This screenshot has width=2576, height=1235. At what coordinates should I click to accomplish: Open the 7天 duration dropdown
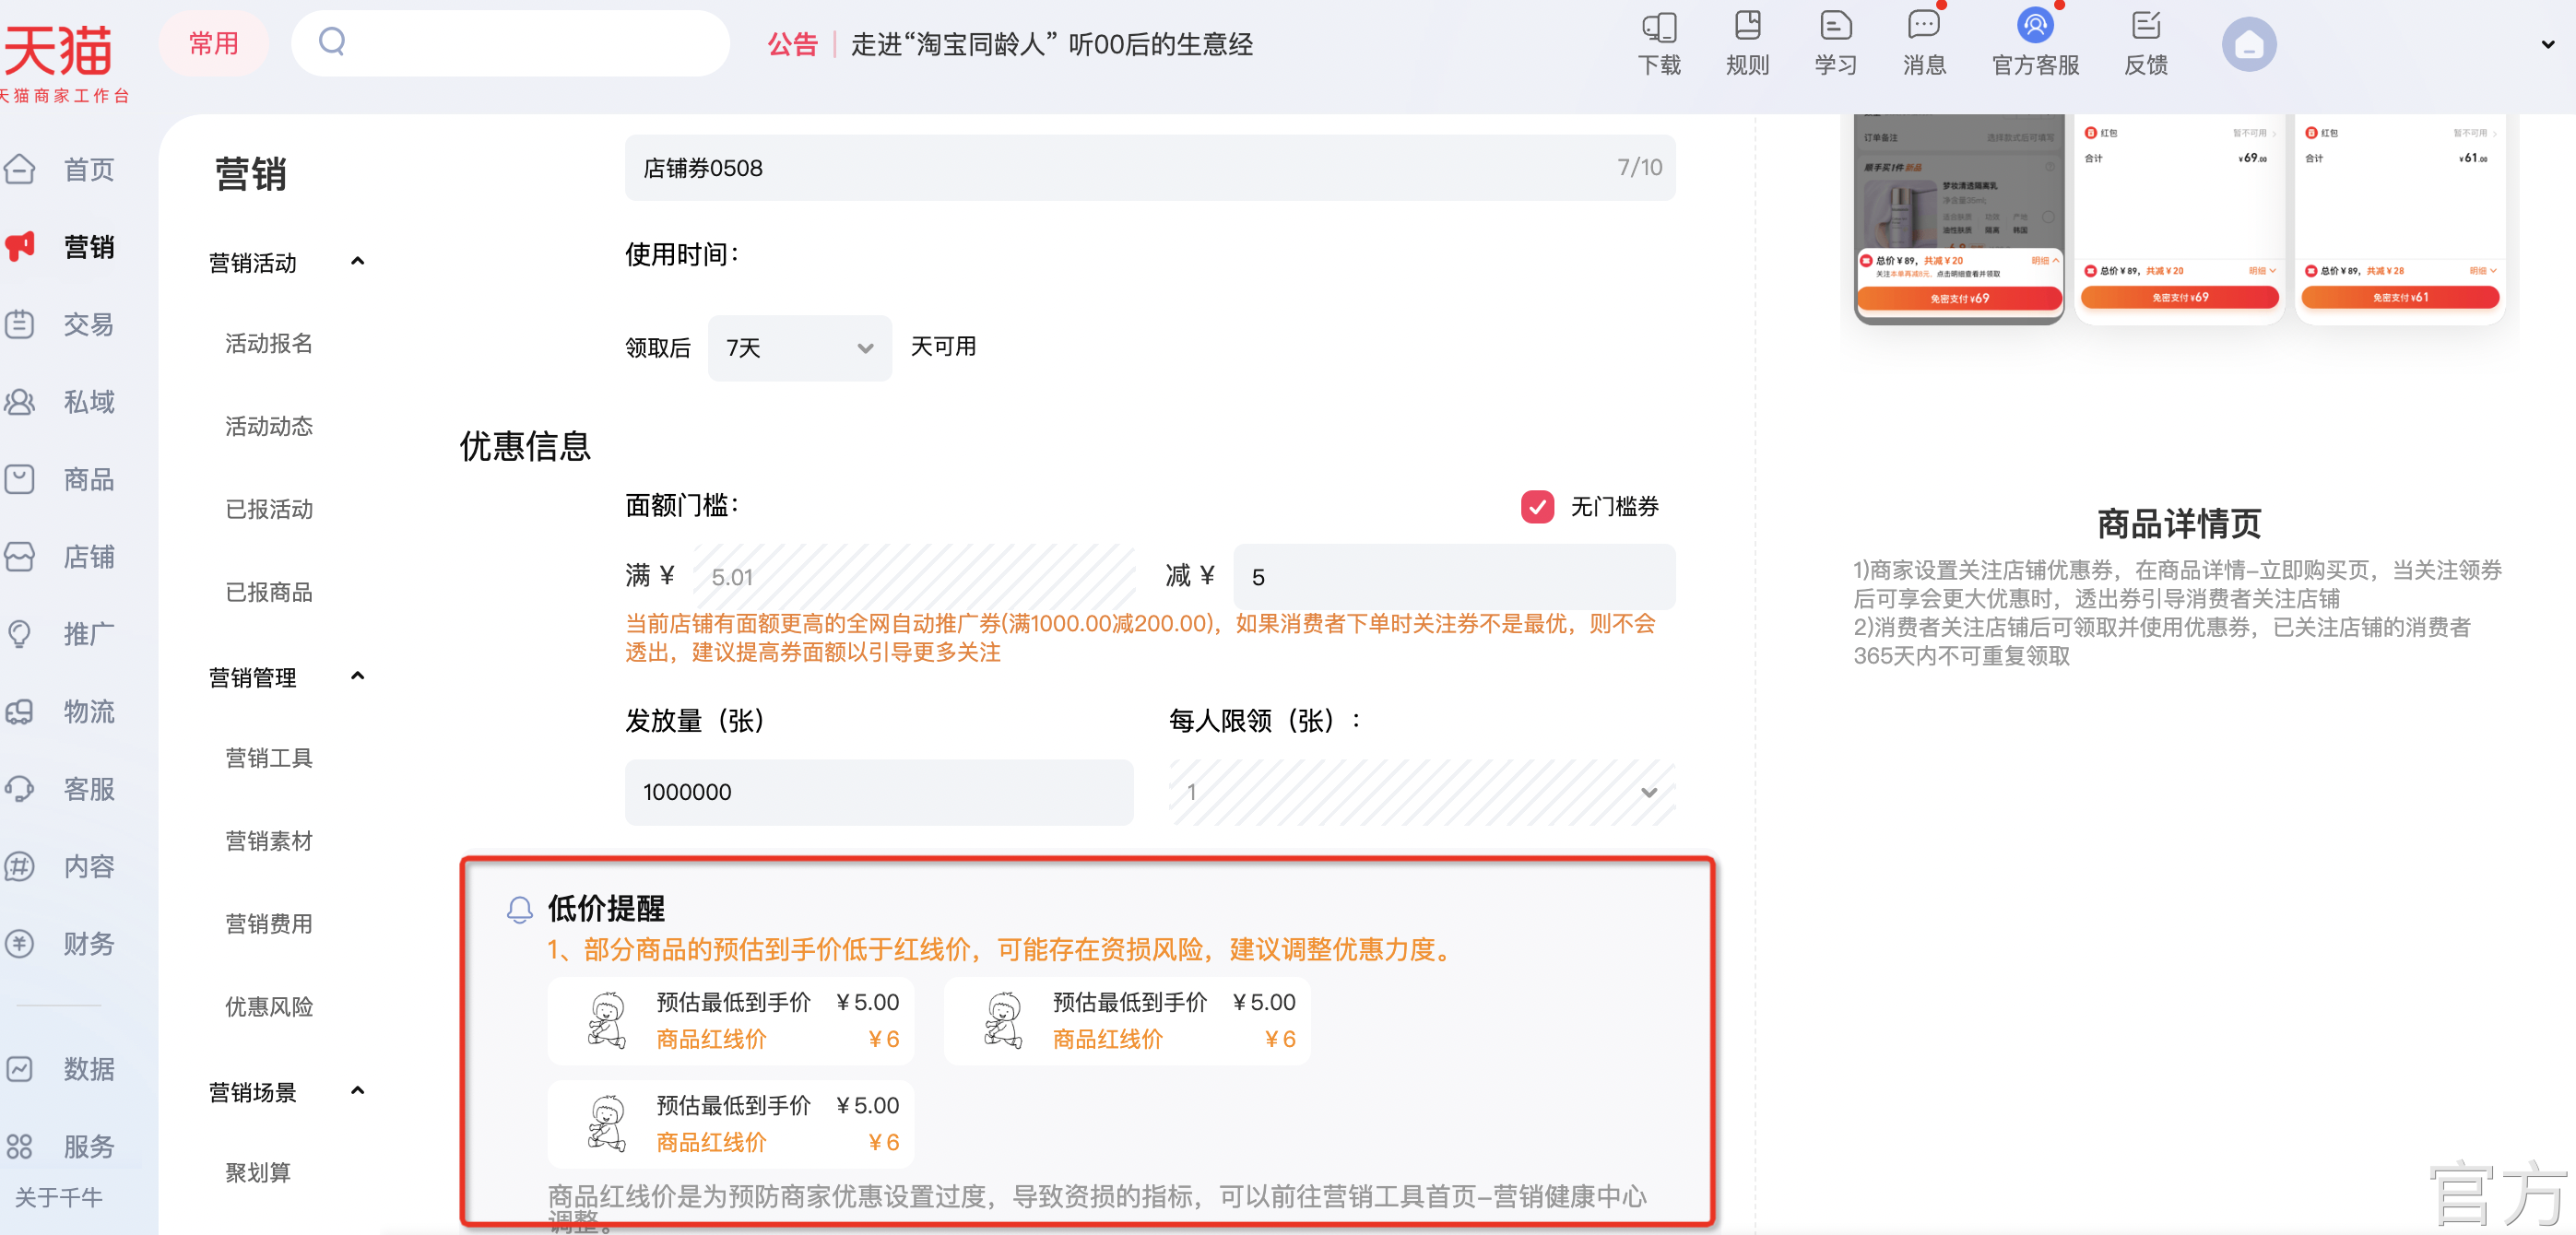coord(799,348)
